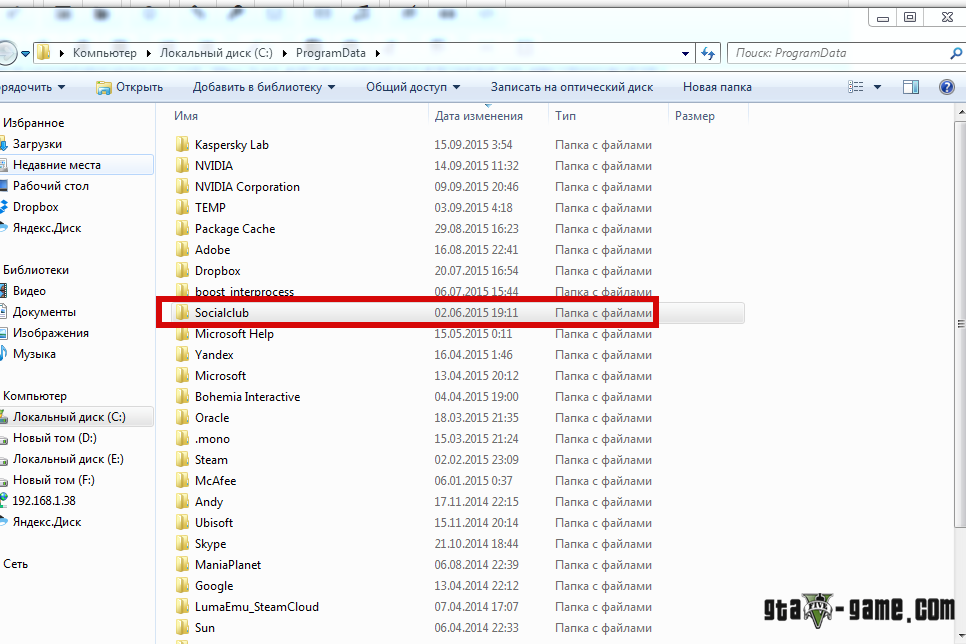Select Локальный диск (C:) in sidebar

pos(70,417)
